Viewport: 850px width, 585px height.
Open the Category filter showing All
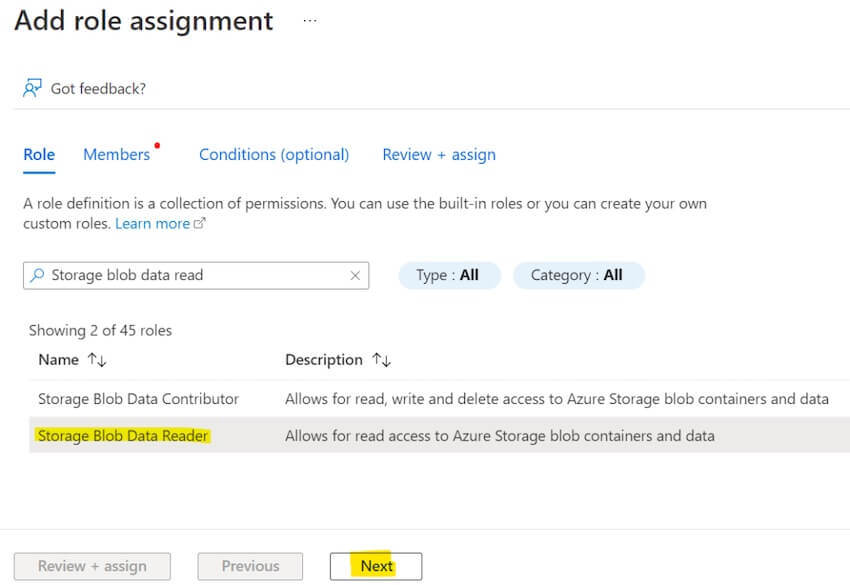578,275
